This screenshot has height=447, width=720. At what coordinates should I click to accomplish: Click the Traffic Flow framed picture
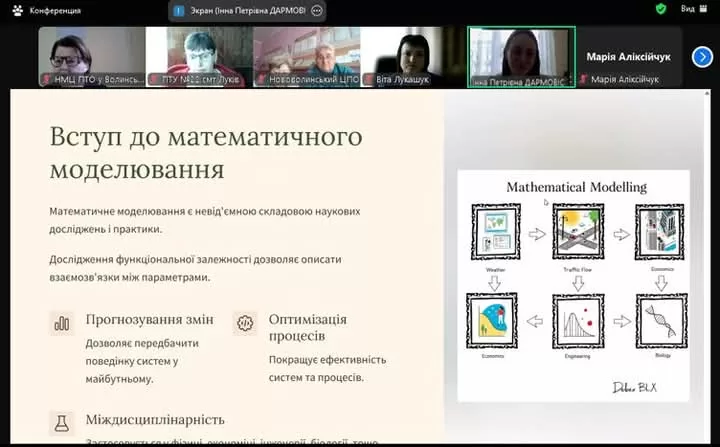[577, 234]
